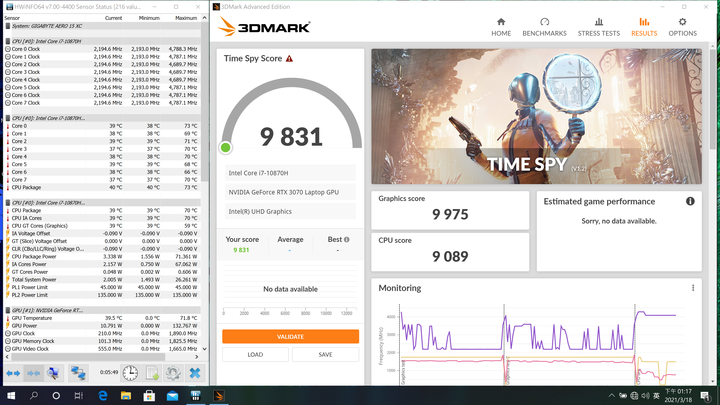Open the clock and date in the taskbar
Screen dimensions: 720x405
[679, 396]
